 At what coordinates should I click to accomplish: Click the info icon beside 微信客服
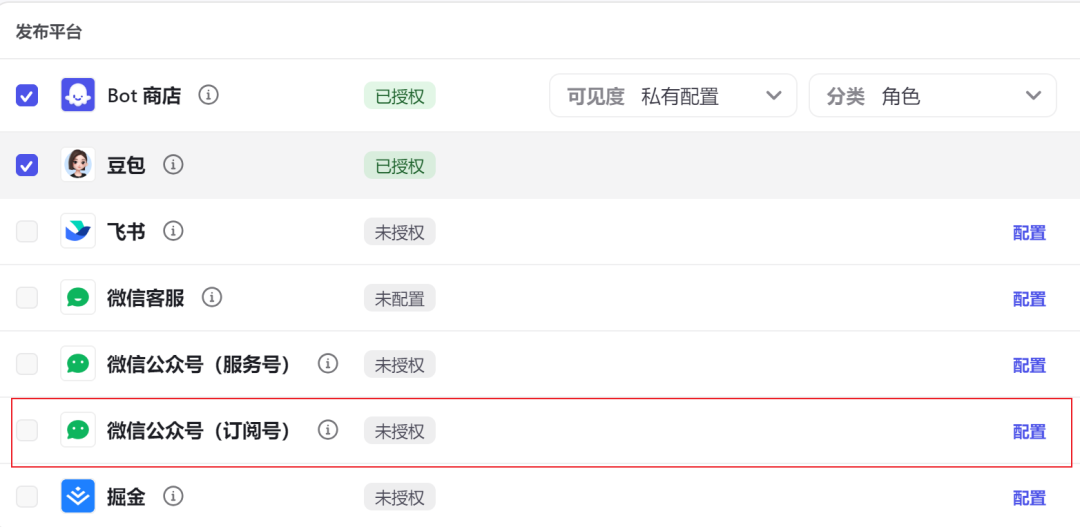(x=211, y=298)
